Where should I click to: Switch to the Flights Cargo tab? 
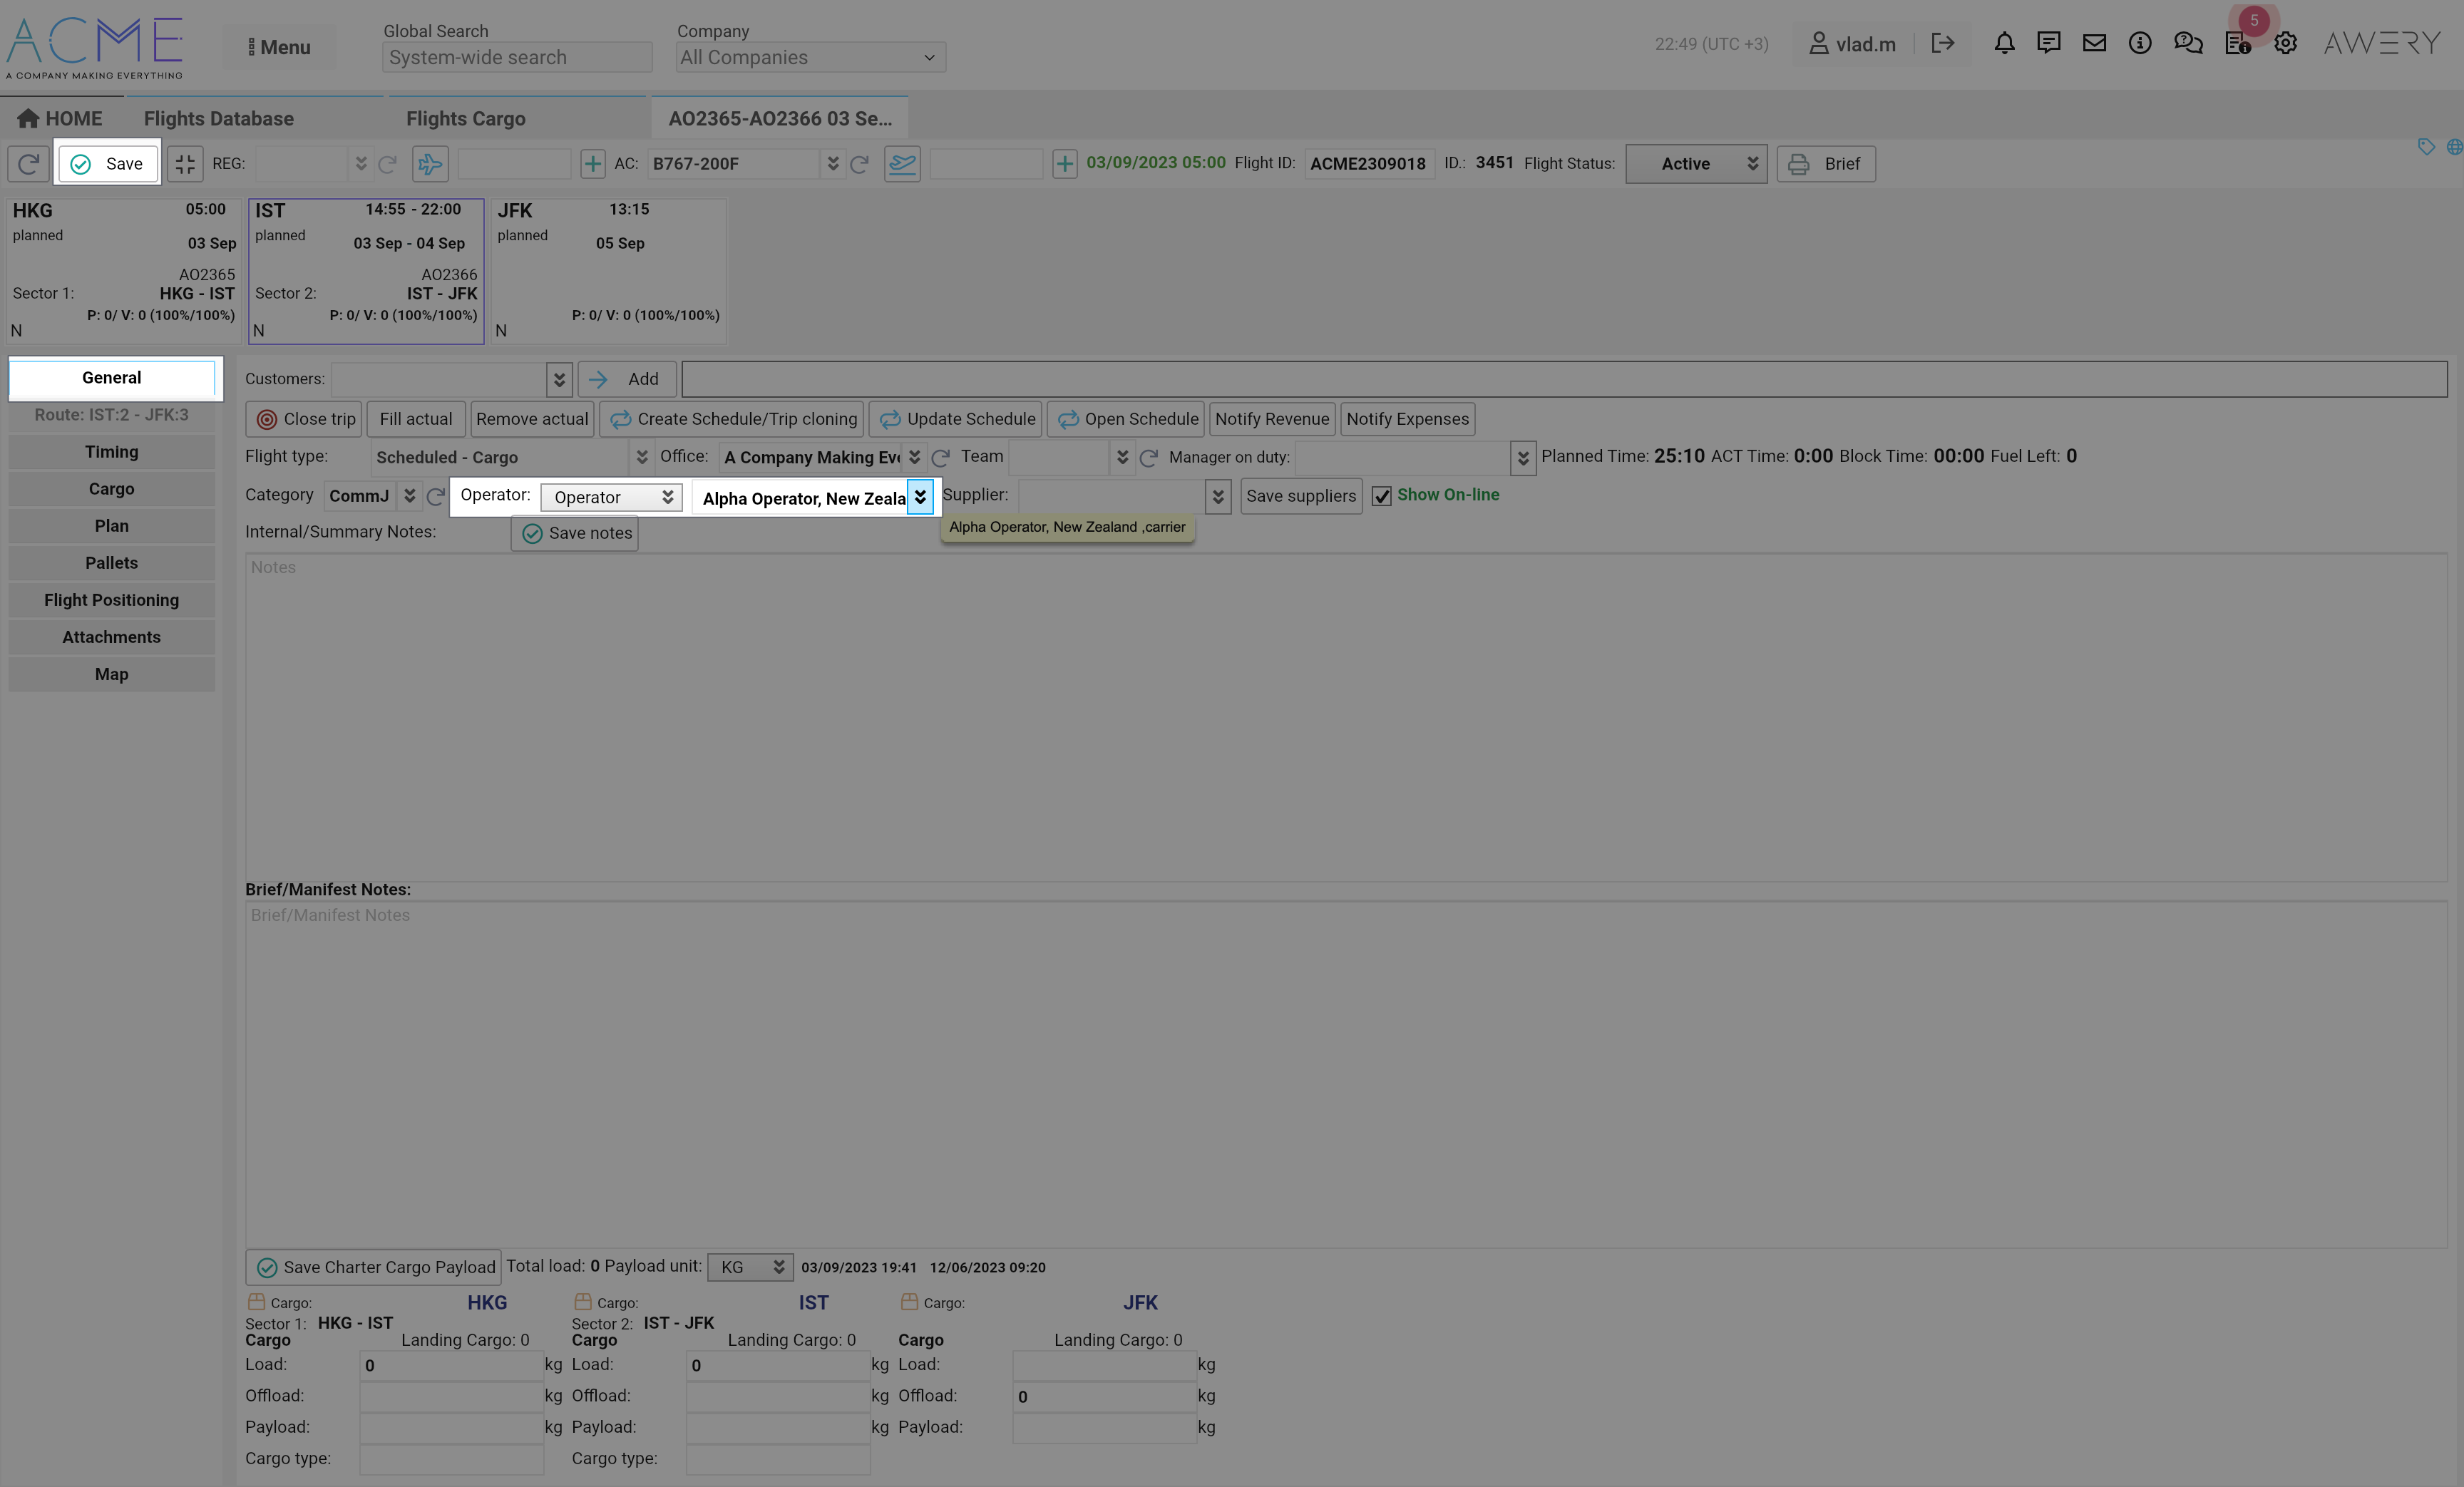(465, 118)
